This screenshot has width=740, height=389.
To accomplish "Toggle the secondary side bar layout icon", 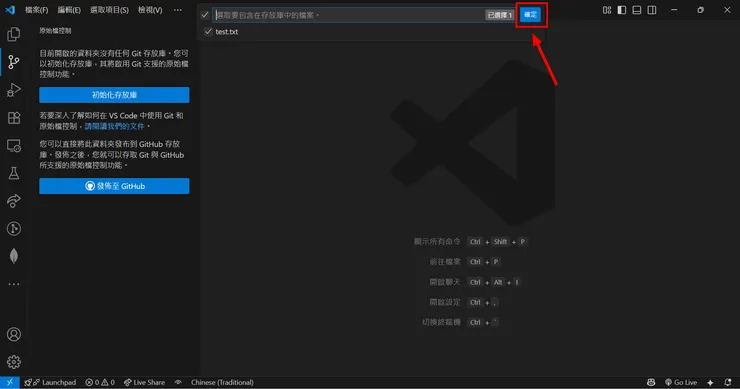I will [x=652, y=10].
